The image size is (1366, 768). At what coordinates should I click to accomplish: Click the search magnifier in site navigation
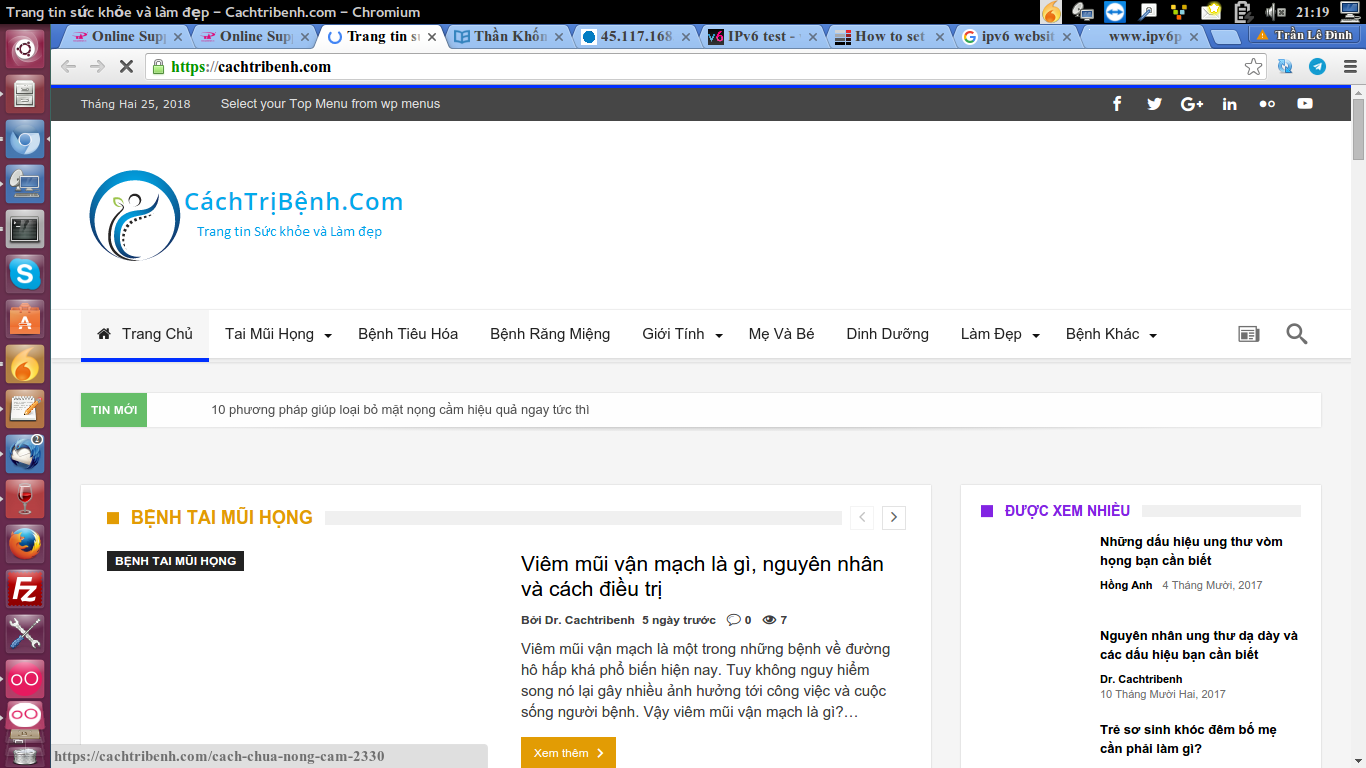1297,334
